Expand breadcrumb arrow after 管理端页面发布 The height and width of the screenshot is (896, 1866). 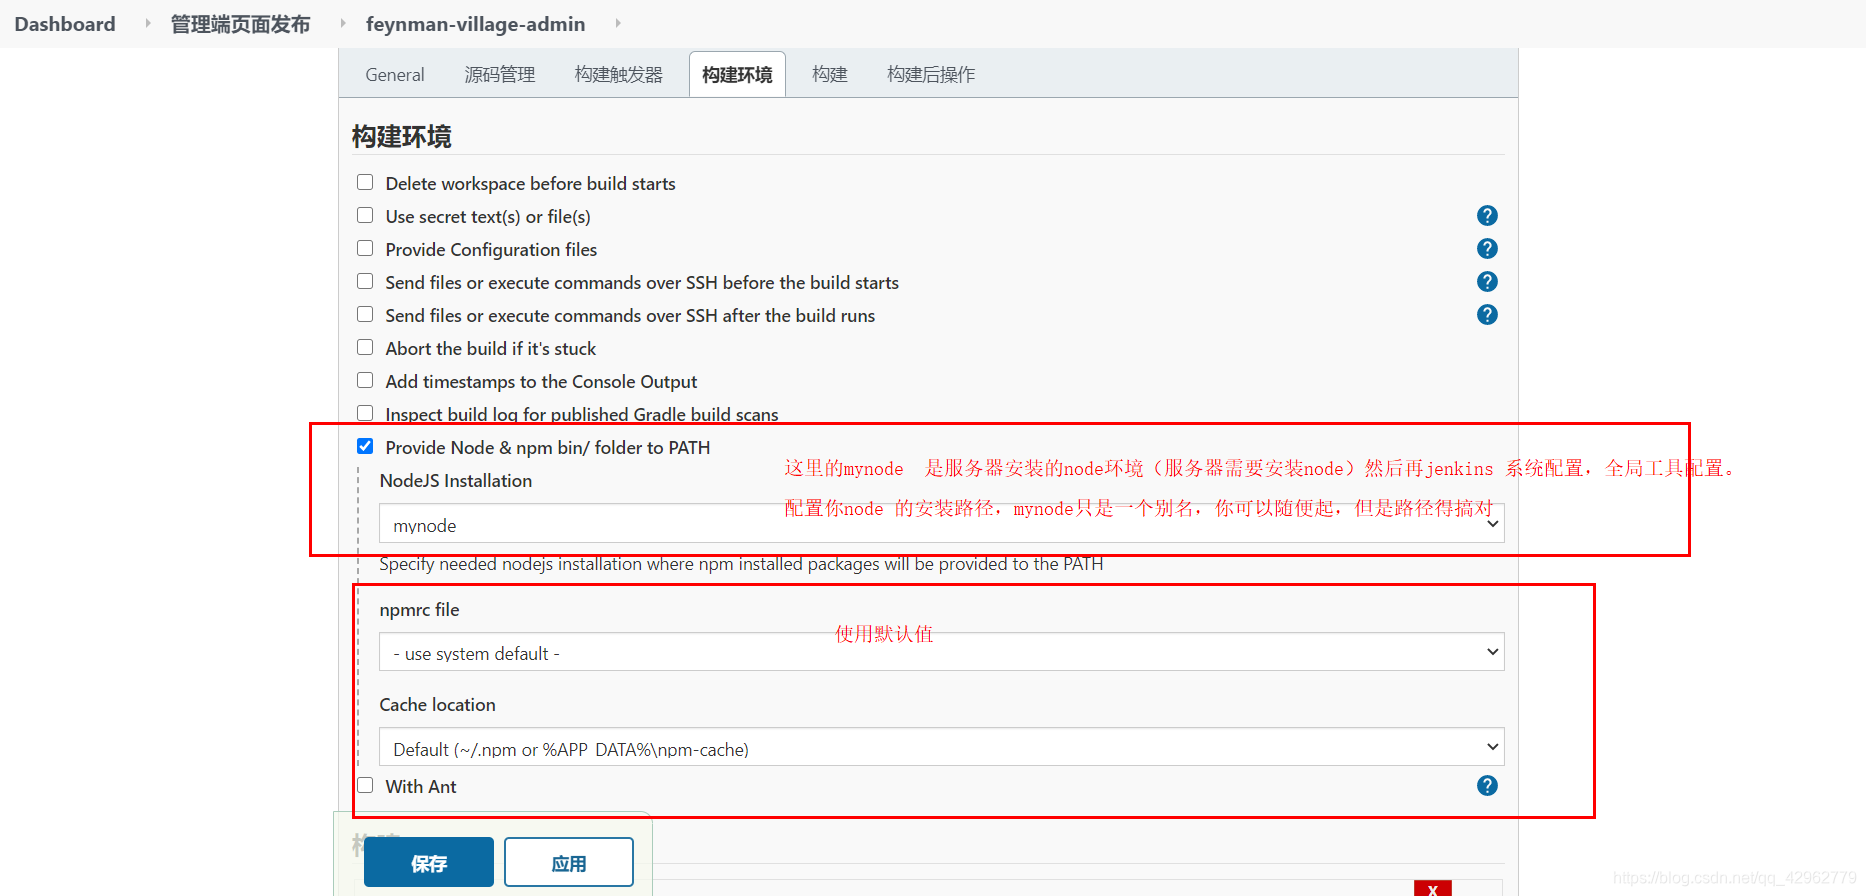click(x=342, y=23)
